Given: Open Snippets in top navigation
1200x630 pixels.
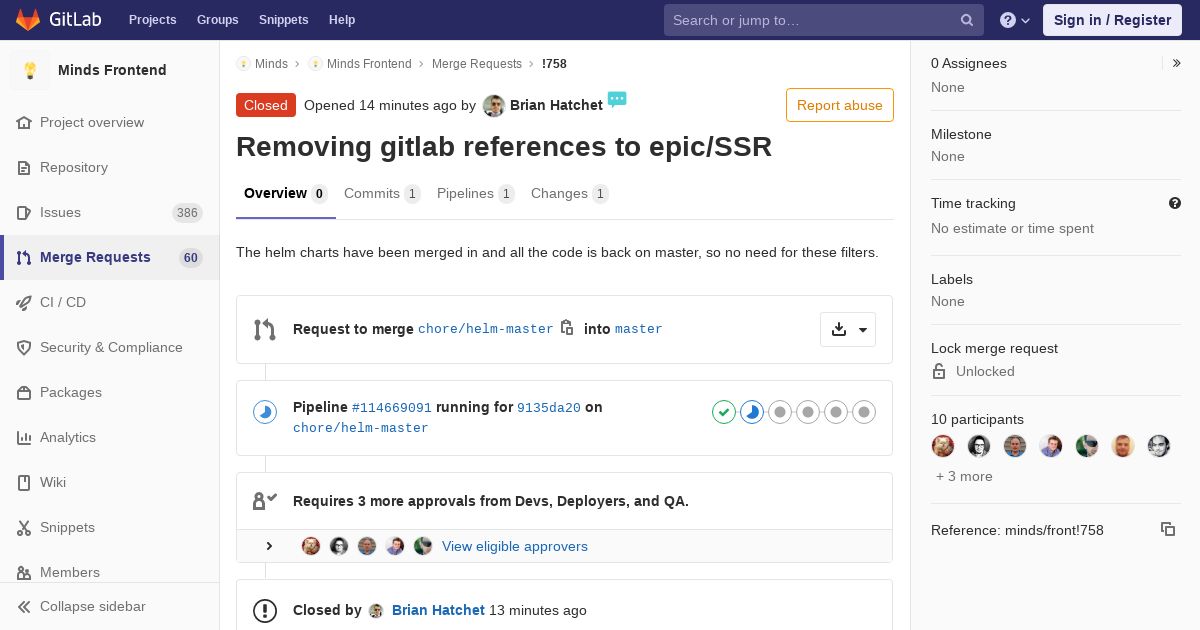Looking at the screenshot, I should [284, 20].
